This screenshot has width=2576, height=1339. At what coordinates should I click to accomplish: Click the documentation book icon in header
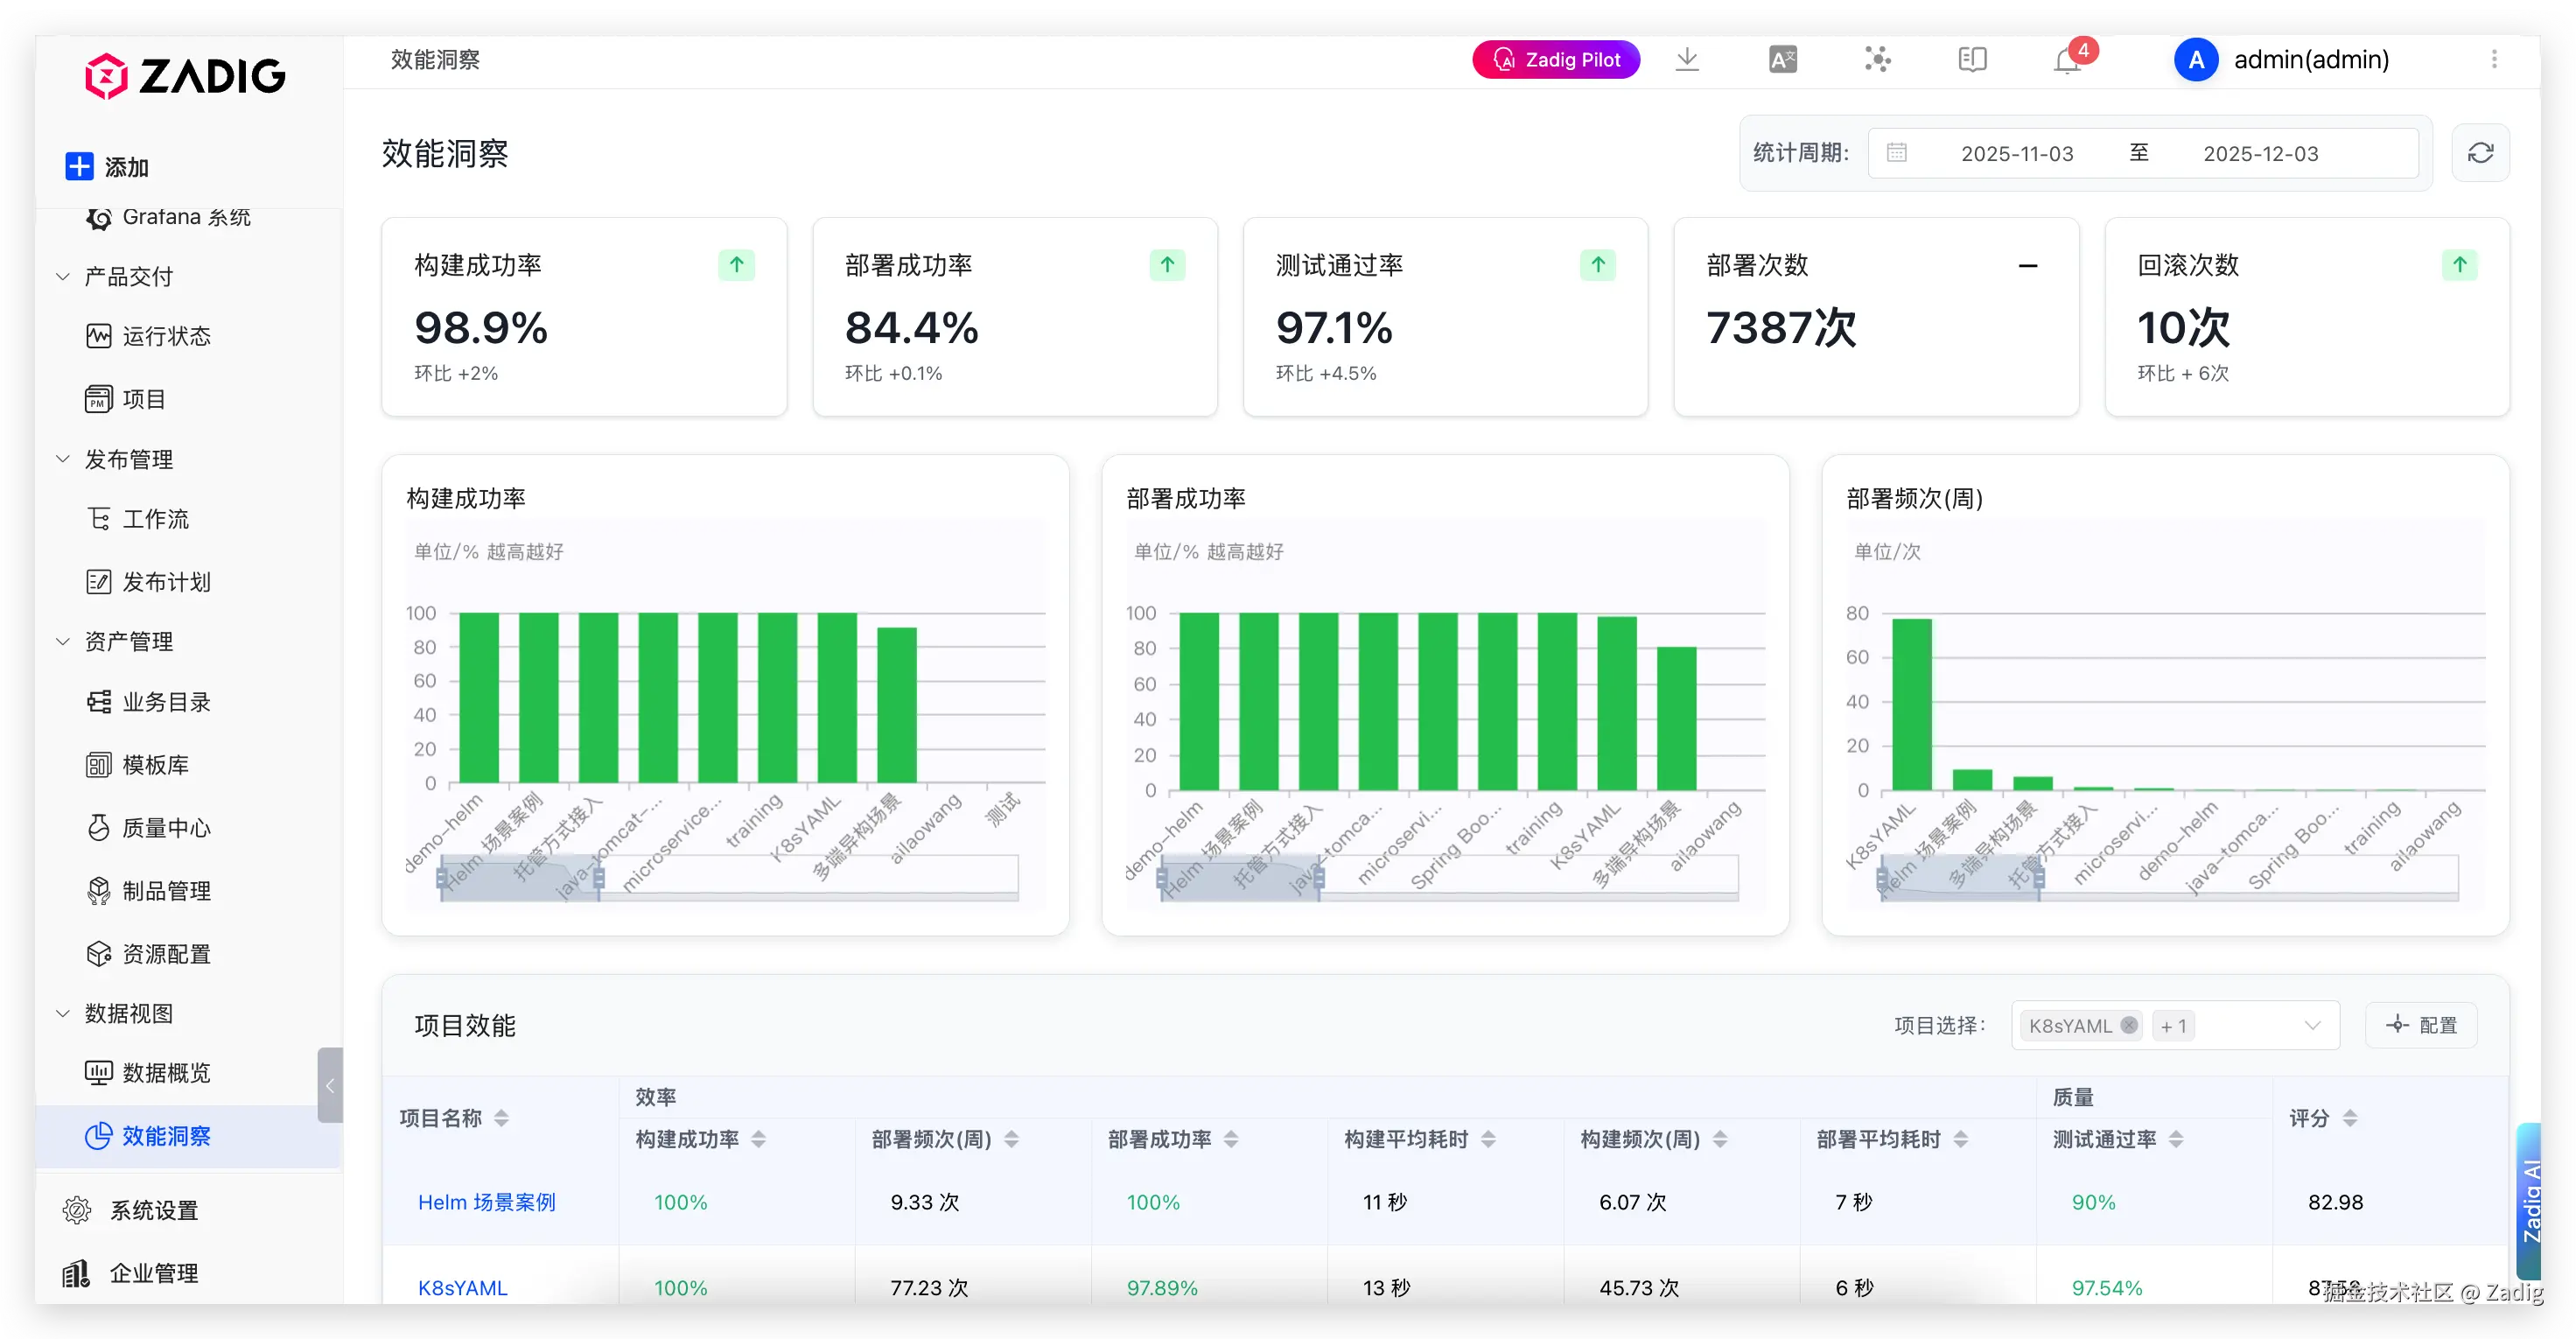pyautogui.click(x=1972, y=60)
